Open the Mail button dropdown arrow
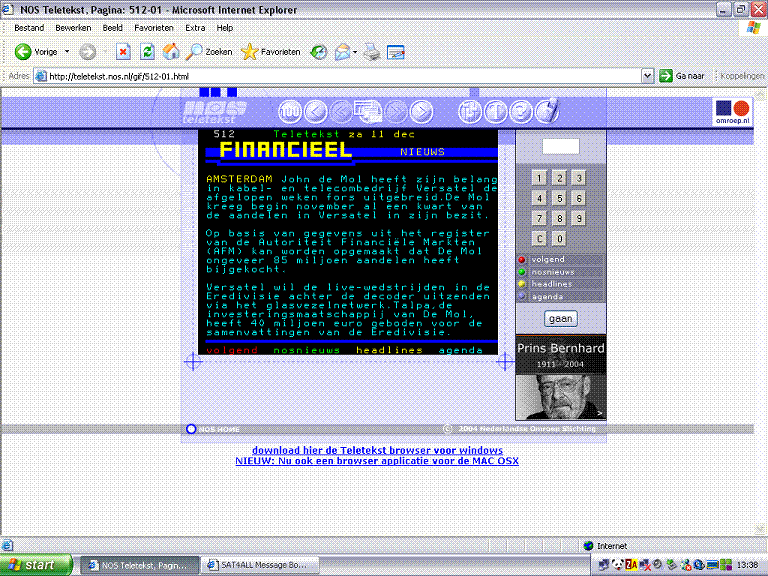Screen dimensions: 768x576 (x=355, y=52)
